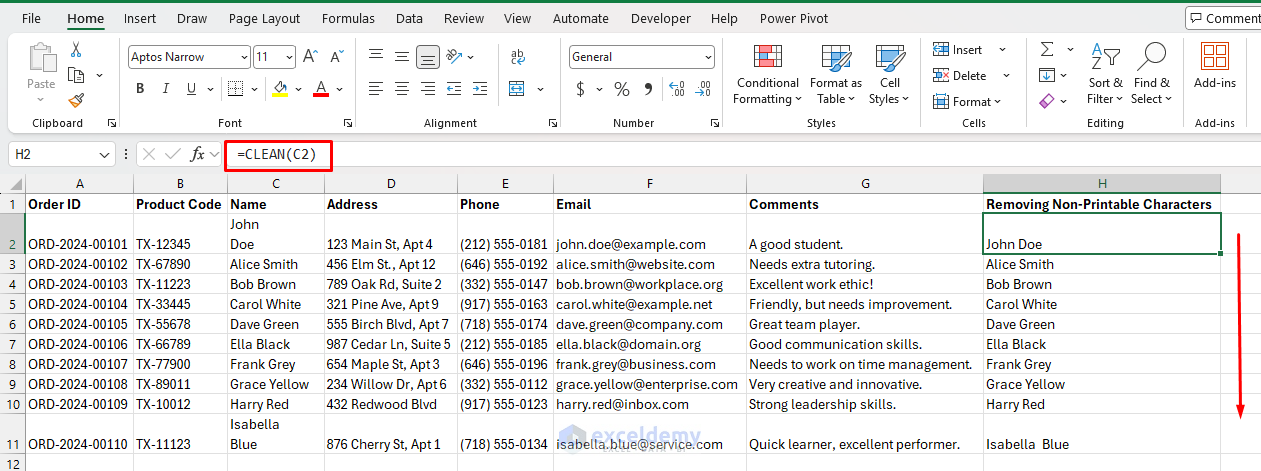Align text right

[428, 89]
